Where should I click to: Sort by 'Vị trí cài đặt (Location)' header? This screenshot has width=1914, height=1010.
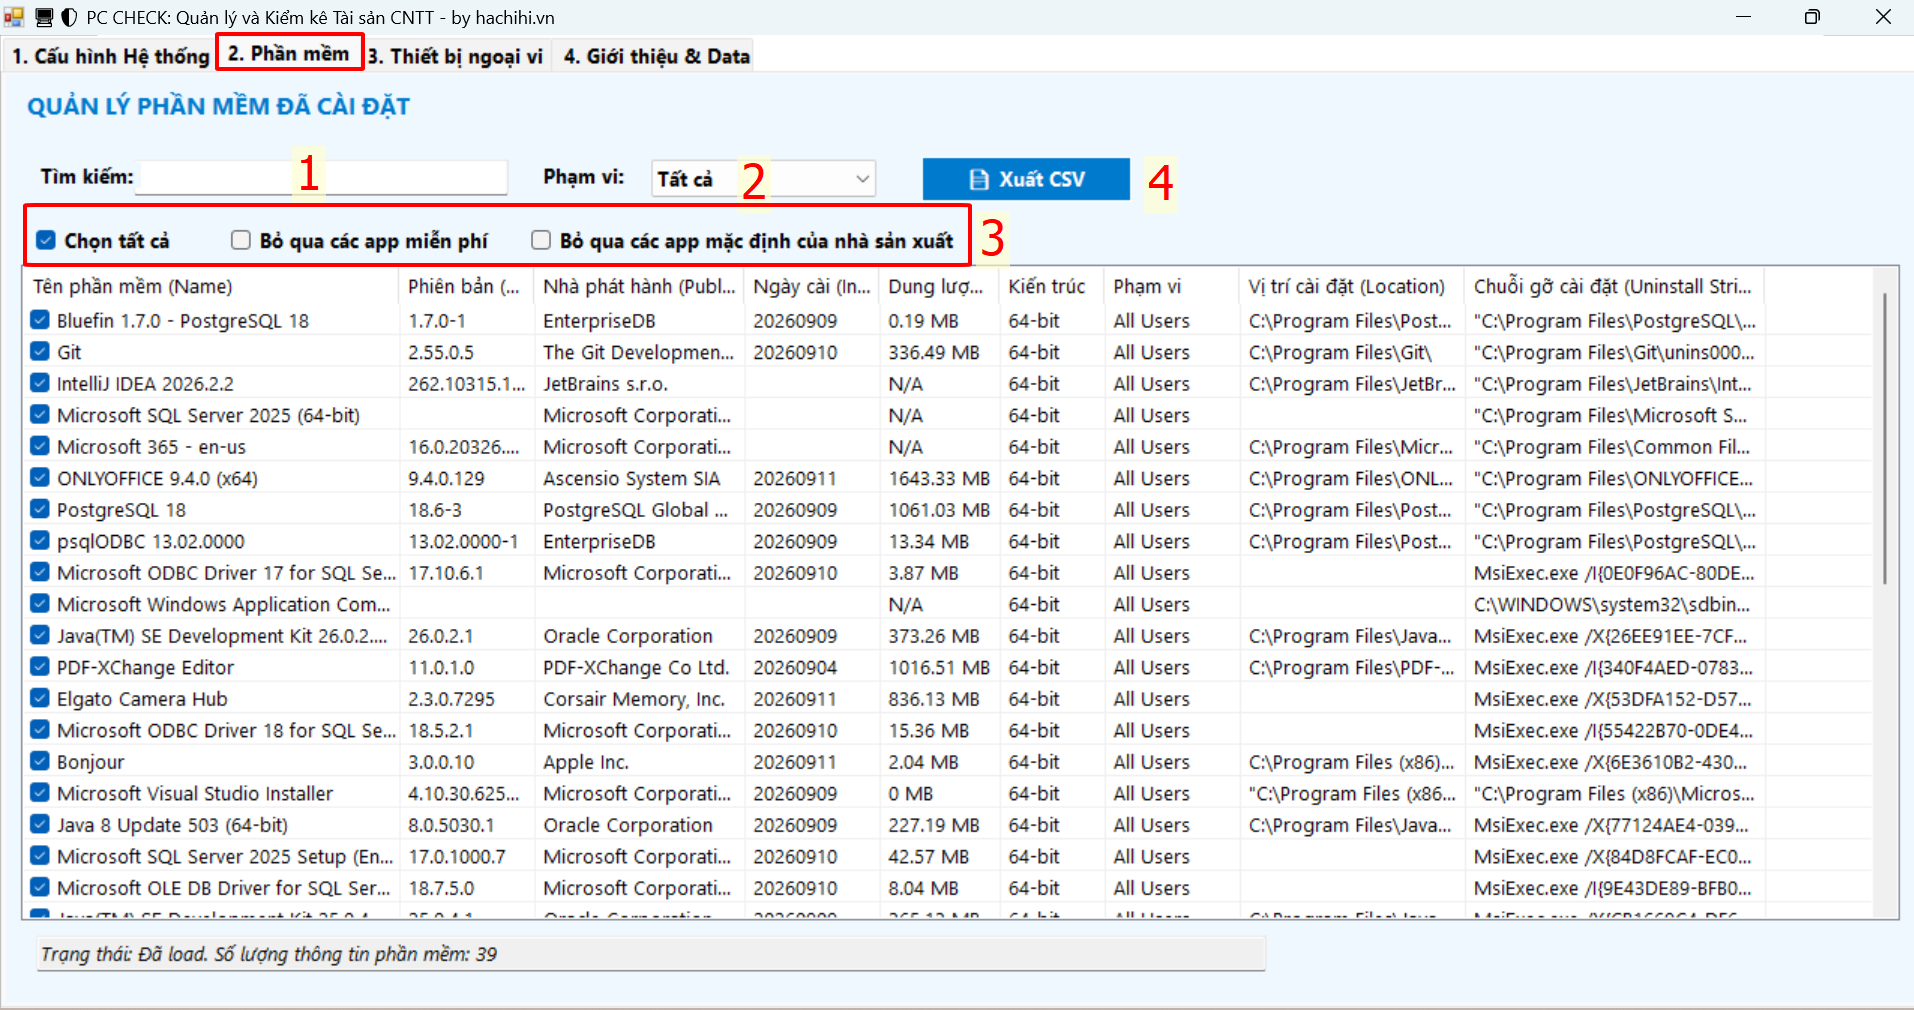click(1351, 287)
